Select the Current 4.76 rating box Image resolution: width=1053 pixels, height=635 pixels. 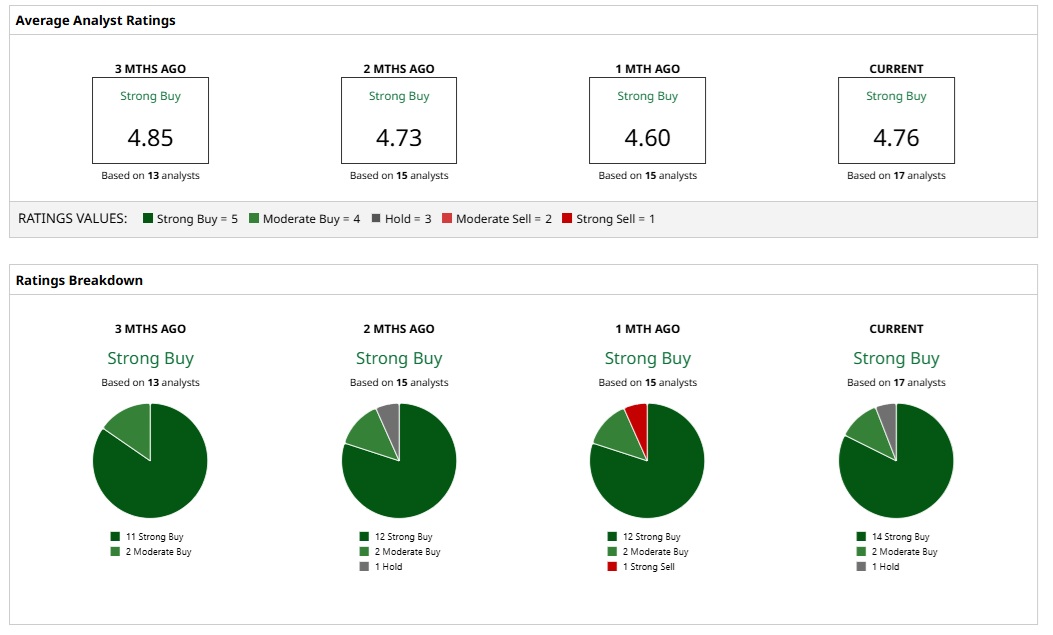[896, 121]
